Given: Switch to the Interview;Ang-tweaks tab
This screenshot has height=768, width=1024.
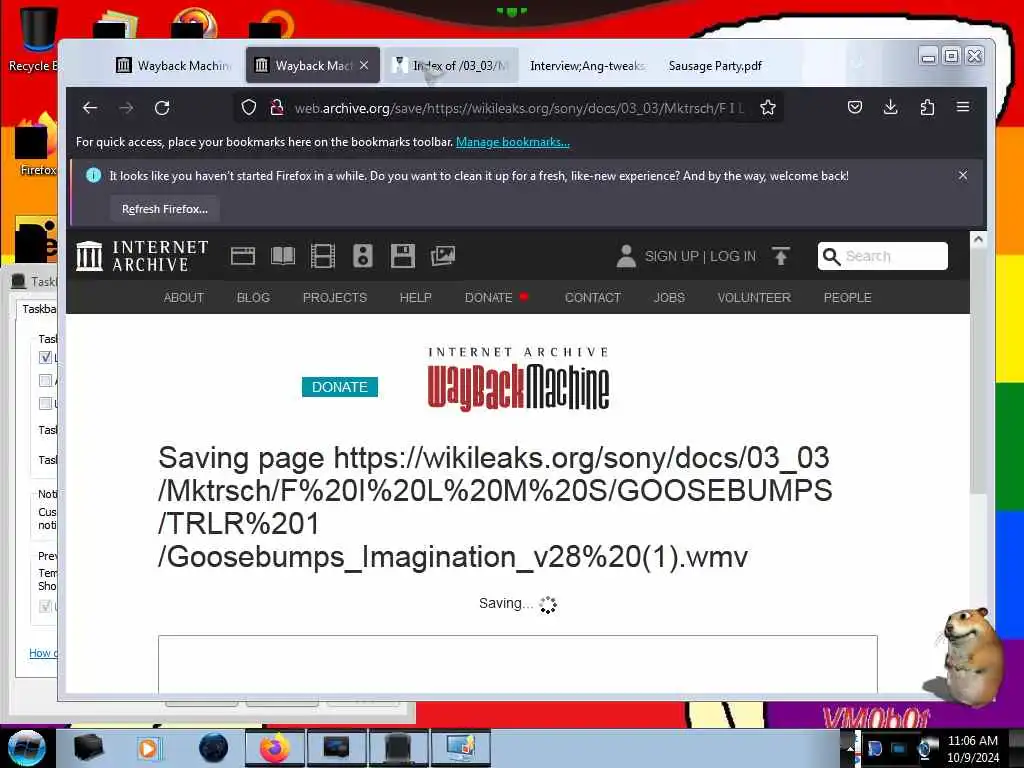Looking at the screenshot, I should coord(586,65).
